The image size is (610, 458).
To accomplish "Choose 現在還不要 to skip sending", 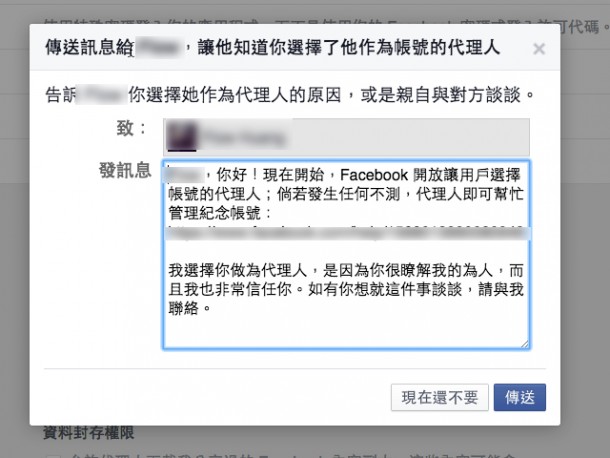I will [x=440, y=397].
